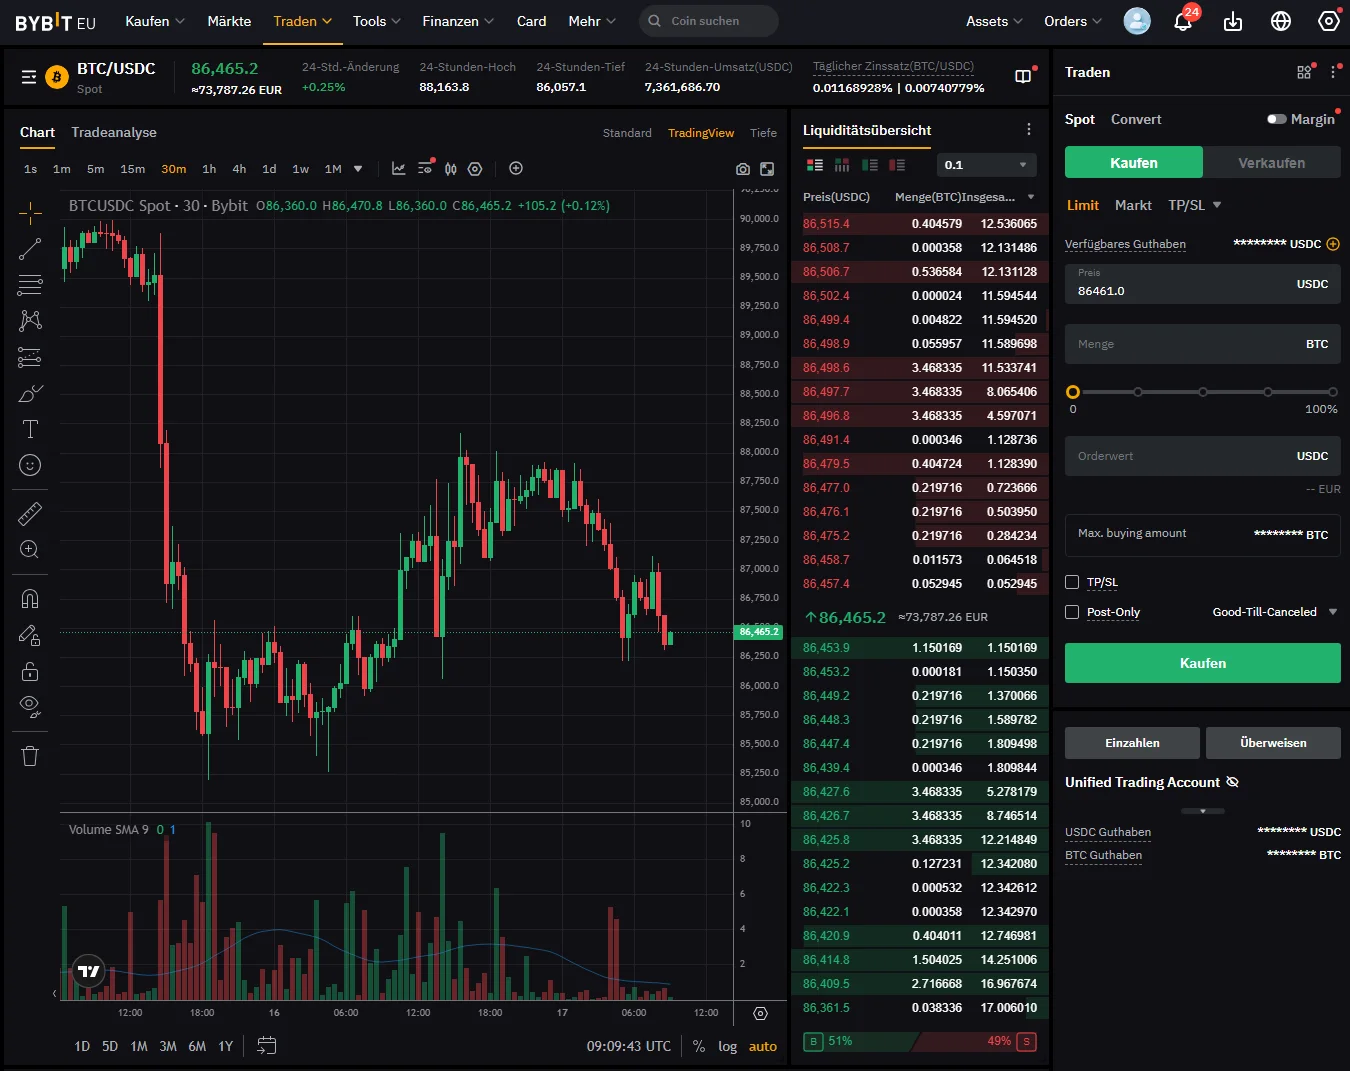Select the ruler measure tool

30,514
